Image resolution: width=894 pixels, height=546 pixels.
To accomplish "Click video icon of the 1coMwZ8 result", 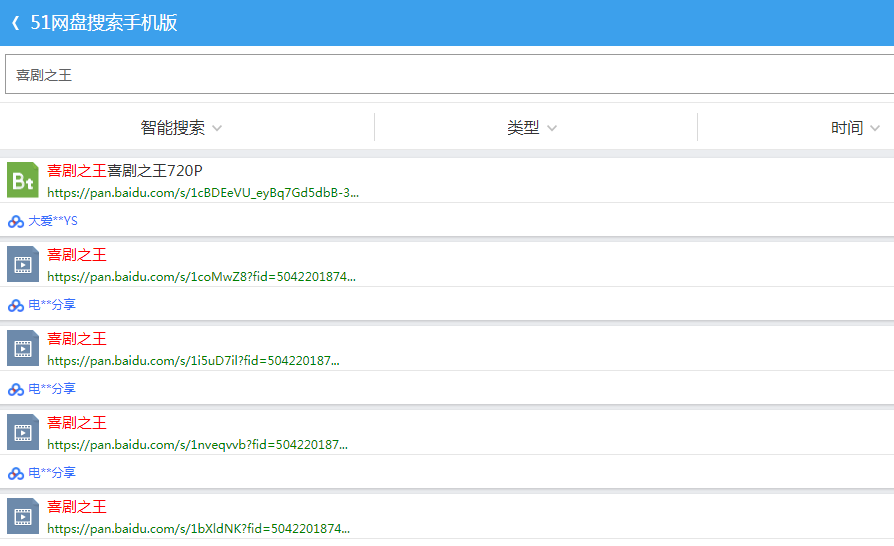I will click(x=23, y=264).
